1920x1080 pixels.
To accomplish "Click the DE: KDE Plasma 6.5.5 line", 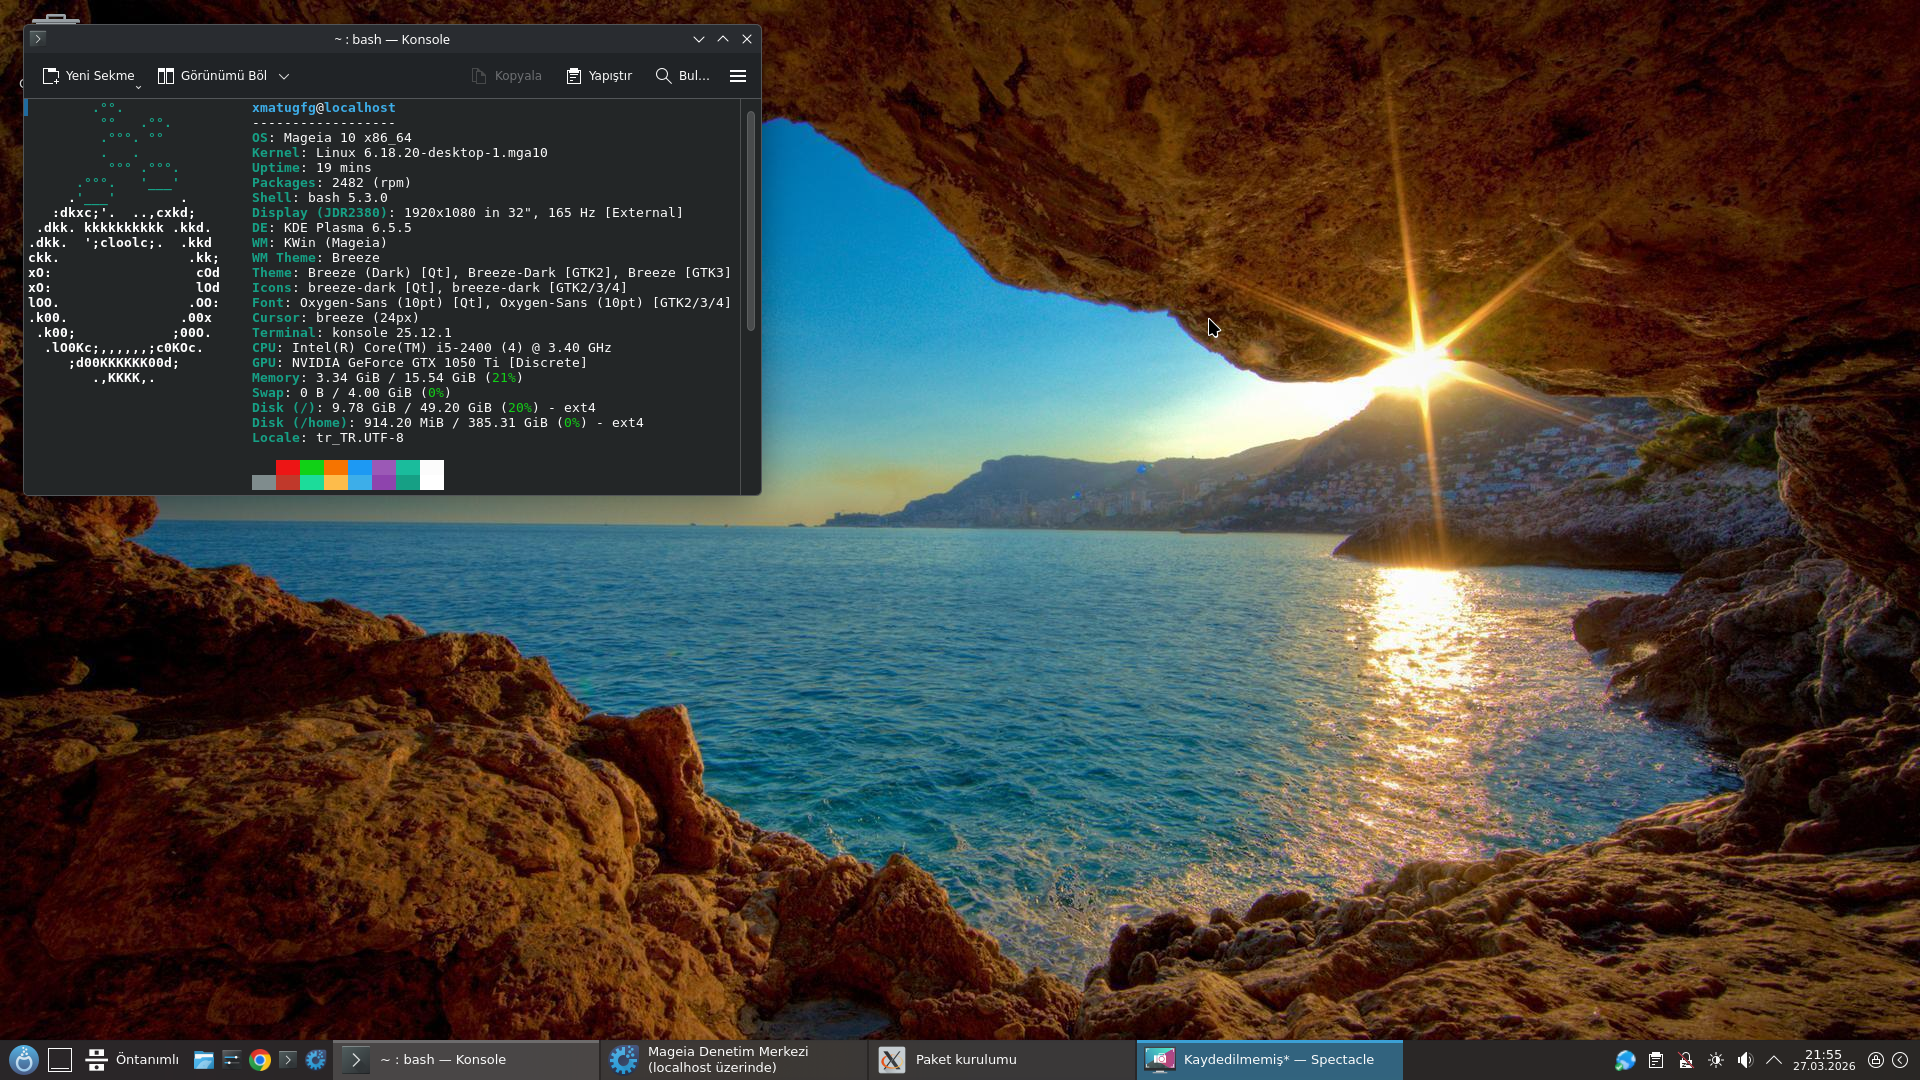I will 332,228.
